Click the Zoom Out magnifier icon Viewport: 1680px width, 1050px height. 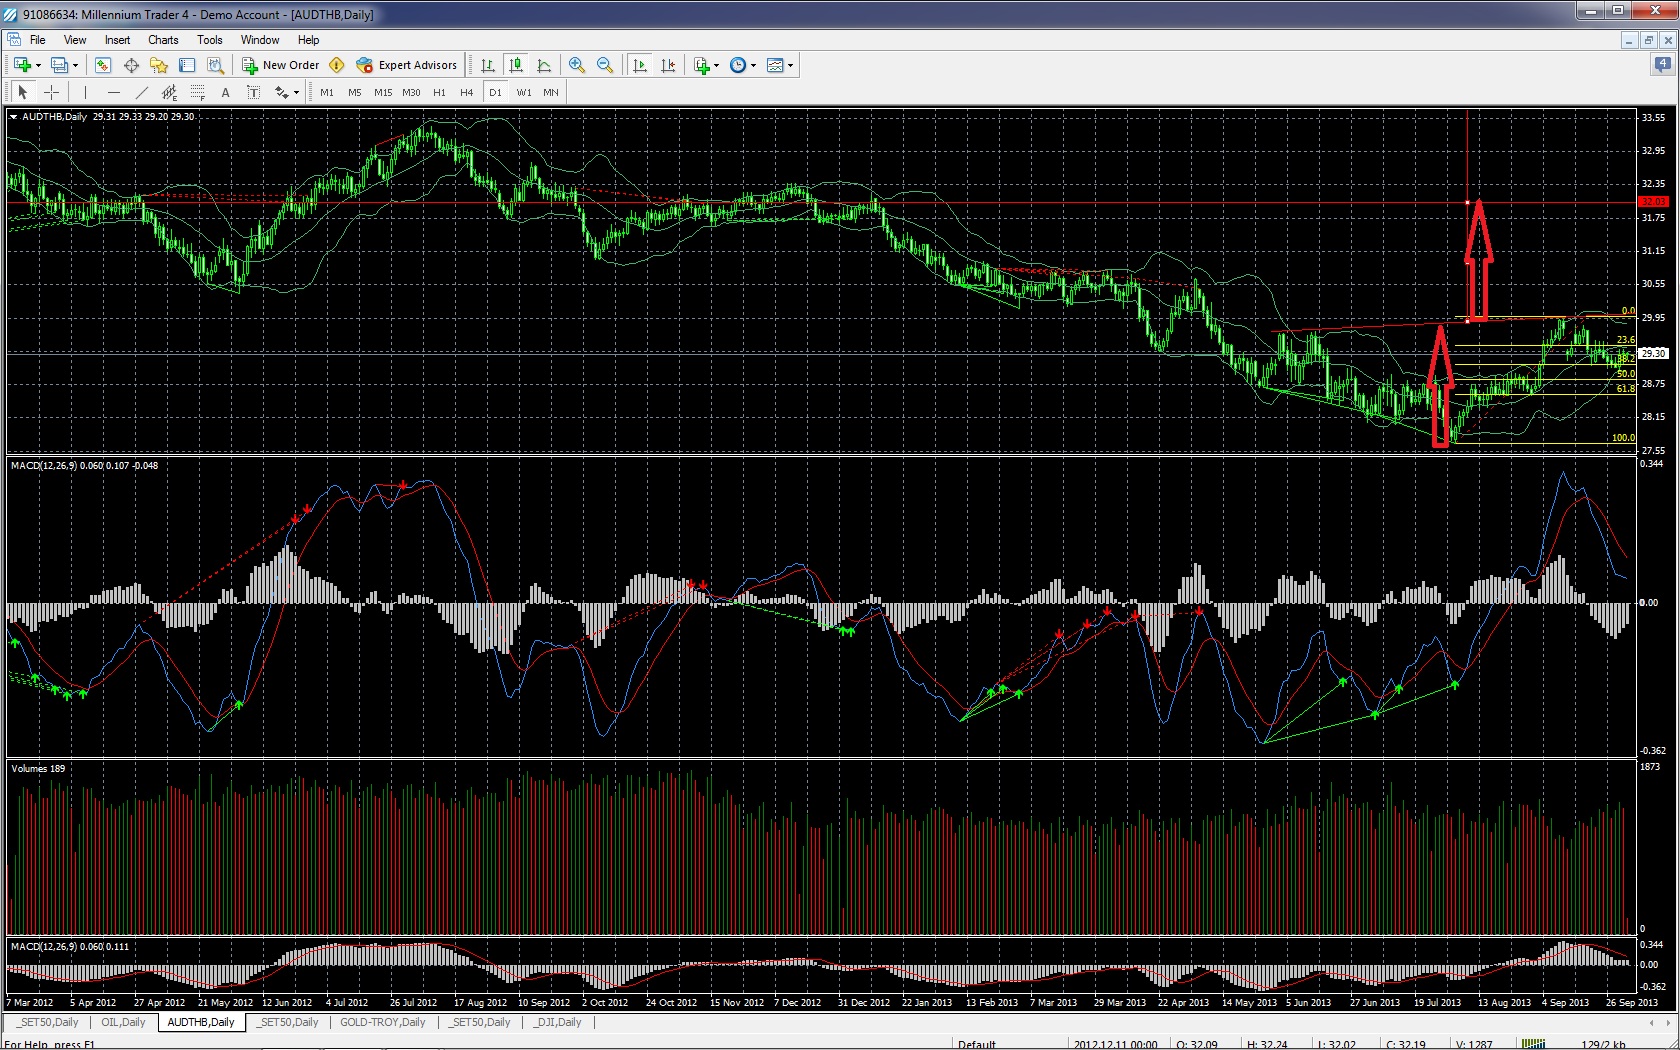(605, 65)
